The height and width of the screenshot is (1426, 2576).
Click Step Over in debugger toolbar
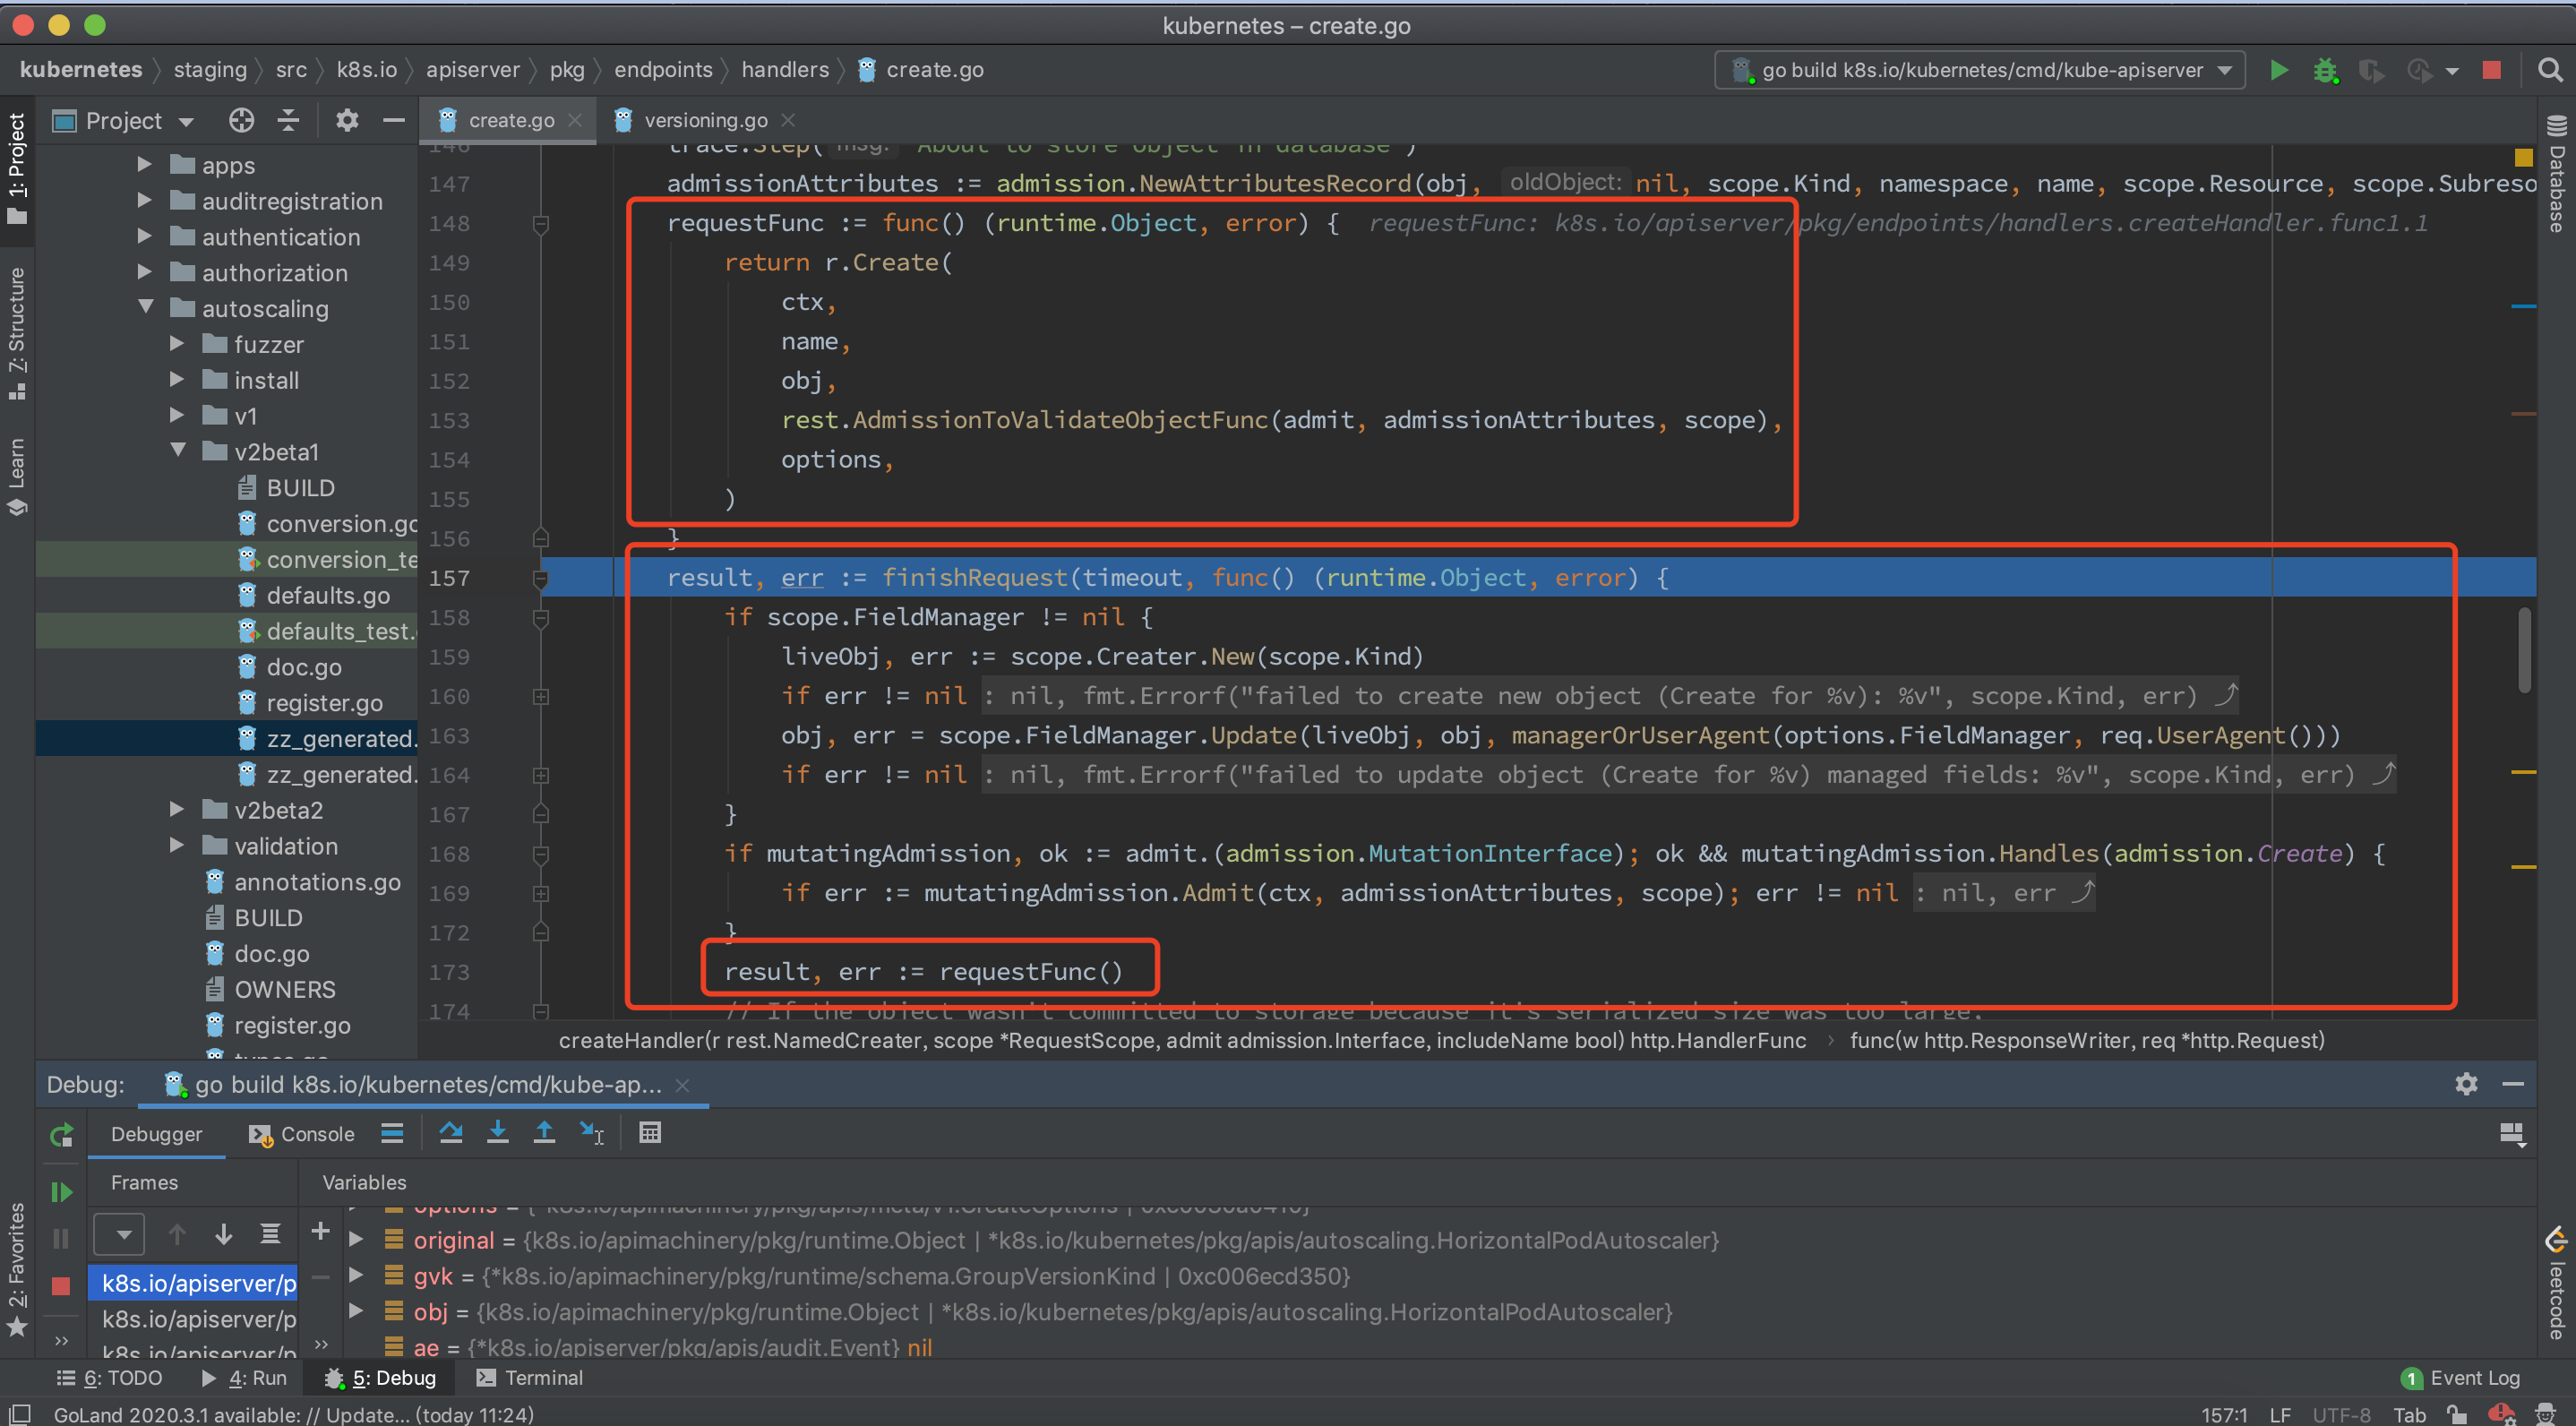coord(451,1133)
